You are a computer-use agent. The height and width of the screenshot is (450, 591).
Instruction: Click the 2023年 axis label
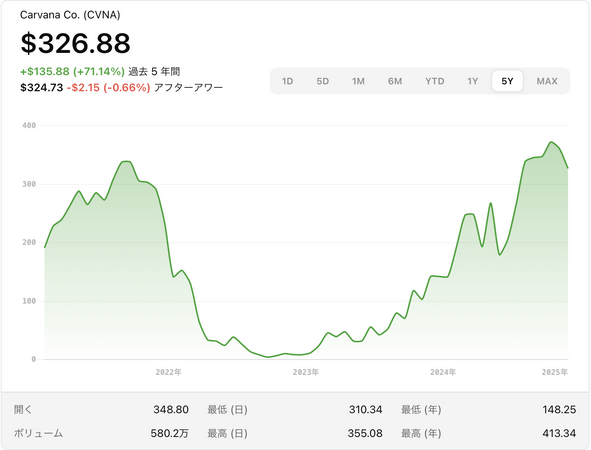point(306,372)
